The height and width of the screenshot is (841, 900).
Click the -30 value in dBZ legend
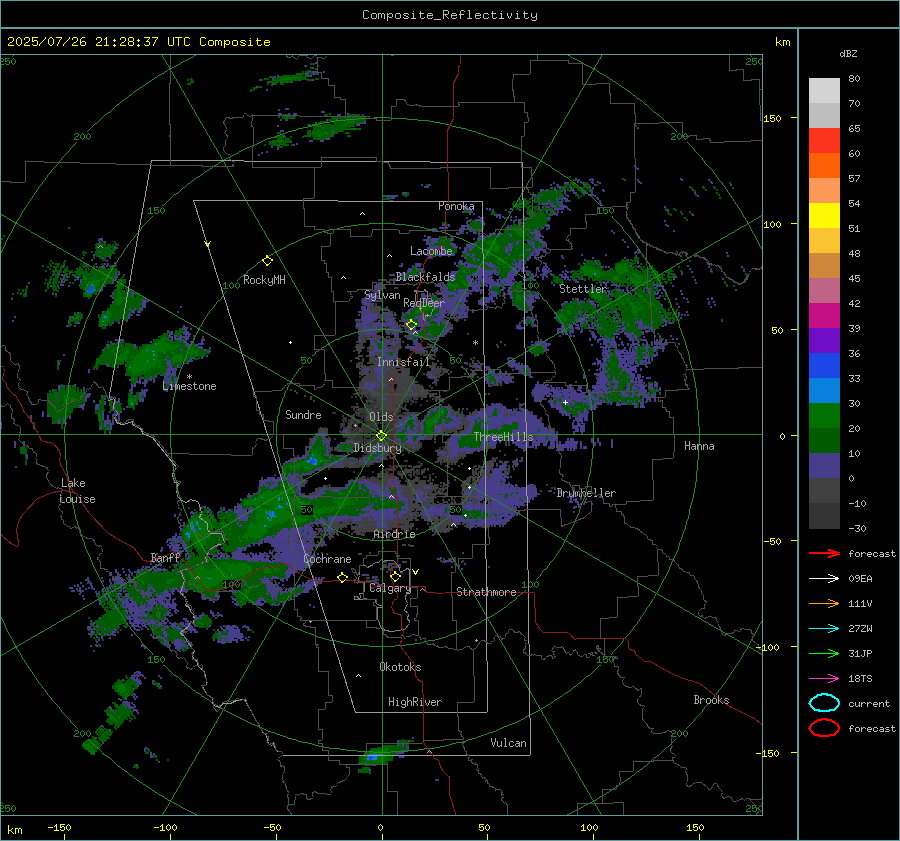[857, 528]
